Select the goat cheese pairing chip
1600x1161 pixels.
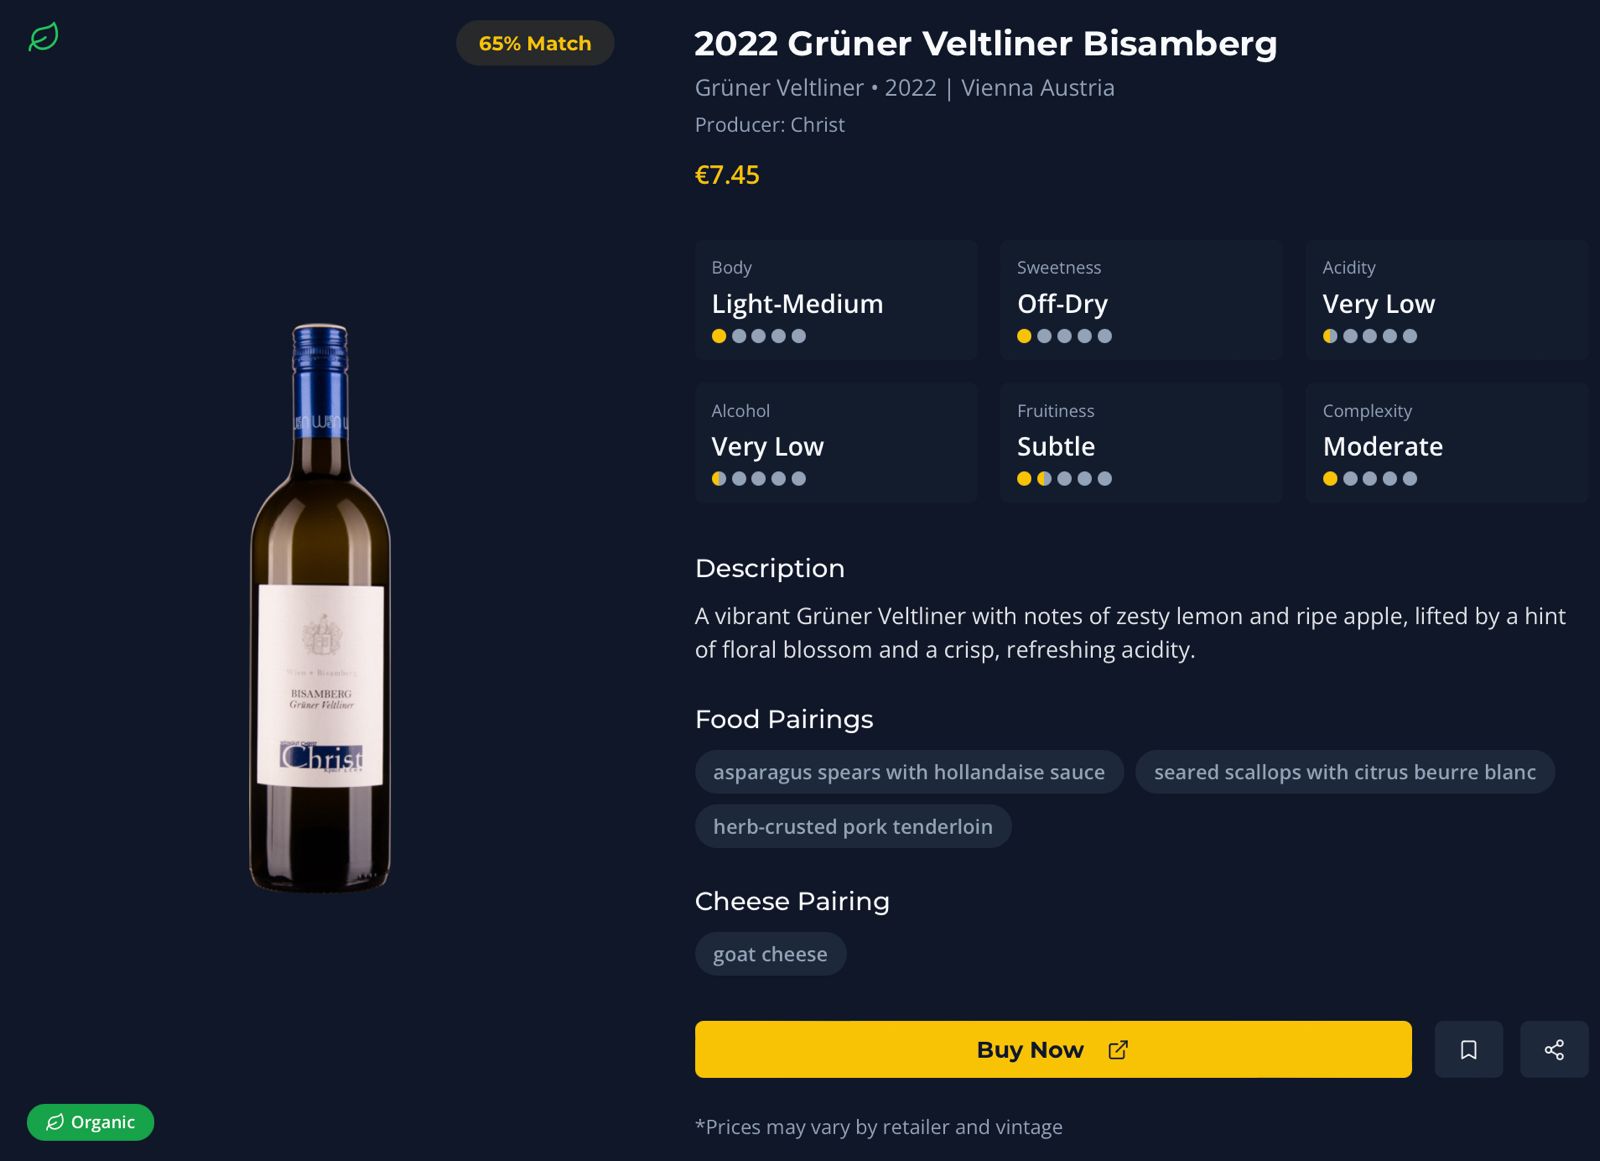(x=770, y=954)
